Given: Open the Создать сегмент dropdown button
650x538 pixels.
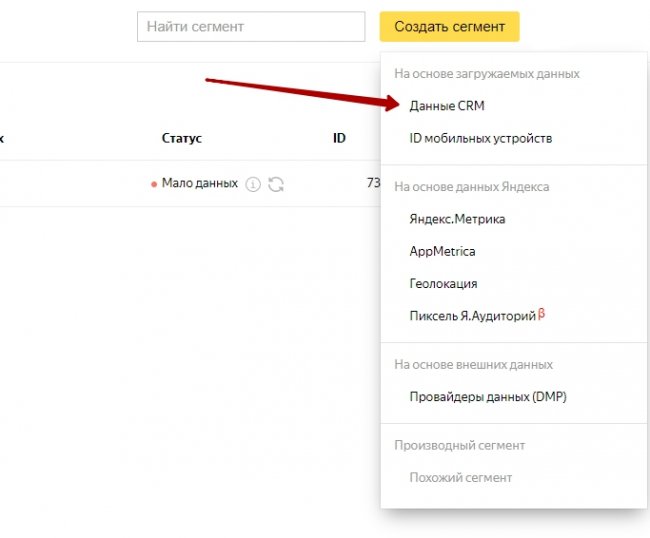Looking at the screenshot, I should 449,27.
